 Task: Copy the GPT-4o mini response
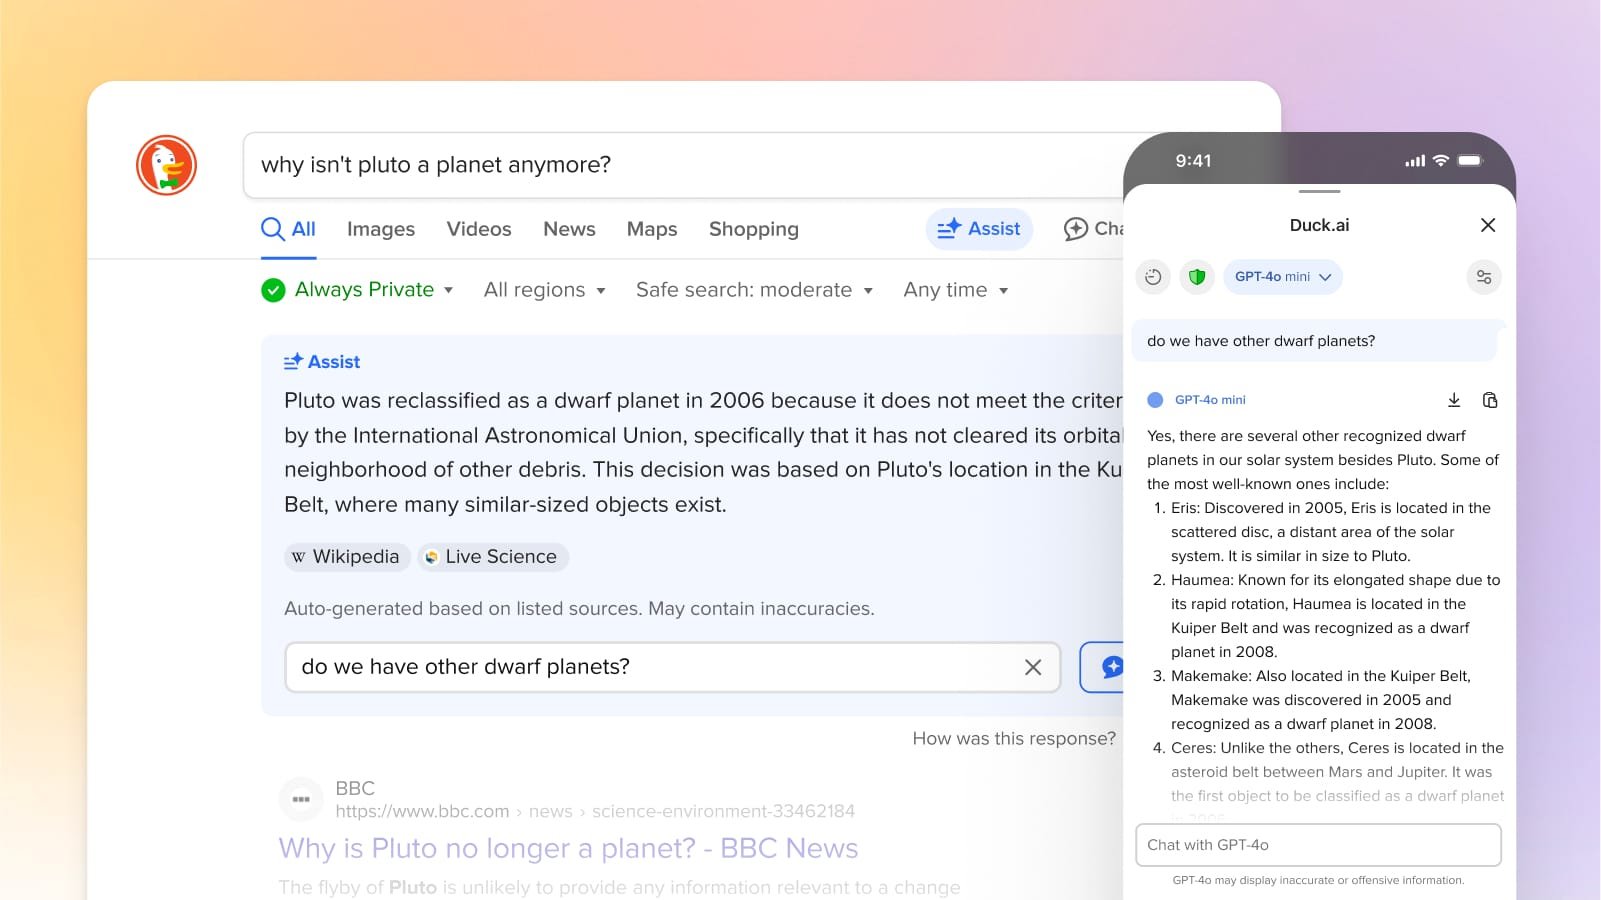[1489, 399]
